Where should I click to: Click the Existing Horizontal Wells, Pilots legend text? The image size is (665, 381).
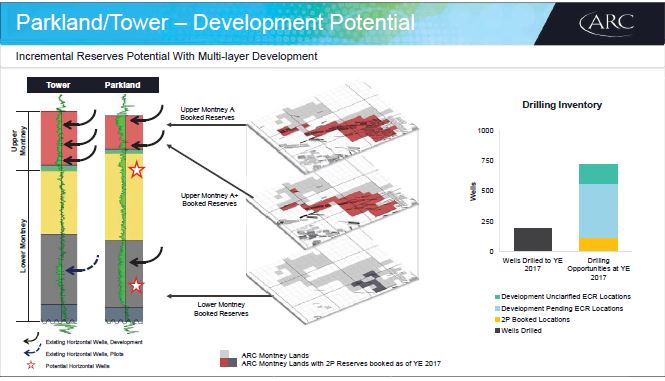point(84,354)
